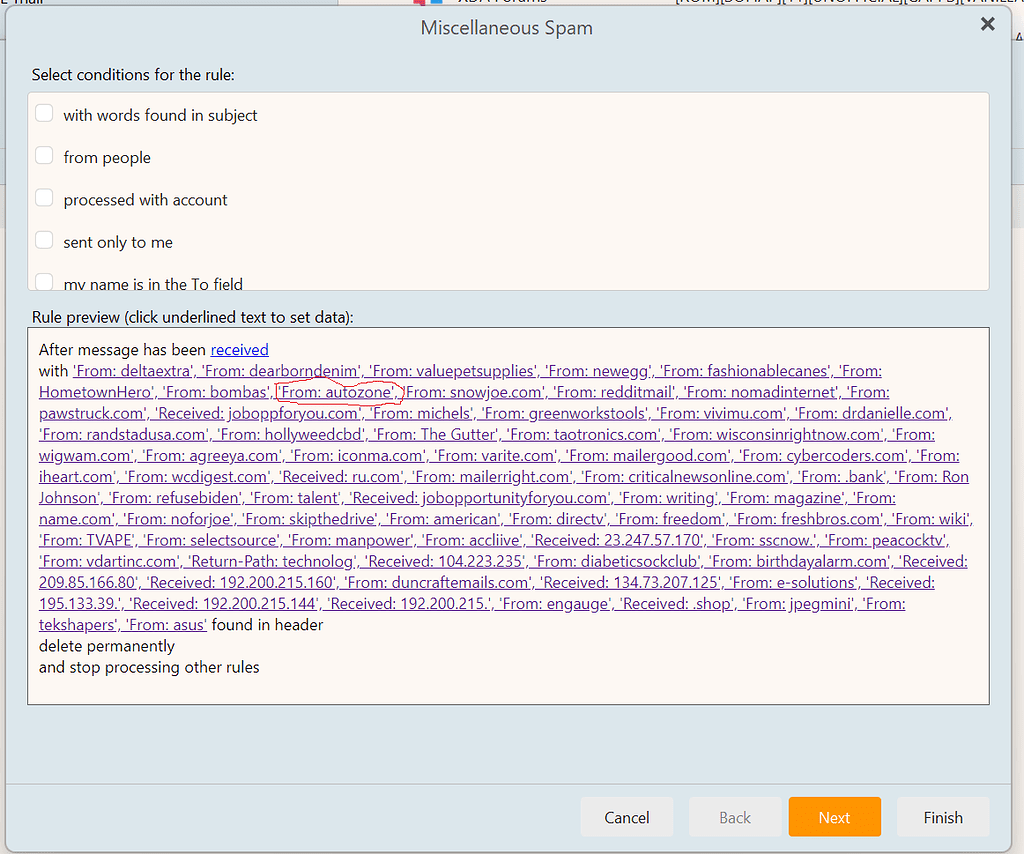Open the 'received' link in rule preview
The image size is (1024, 854).
238,349
